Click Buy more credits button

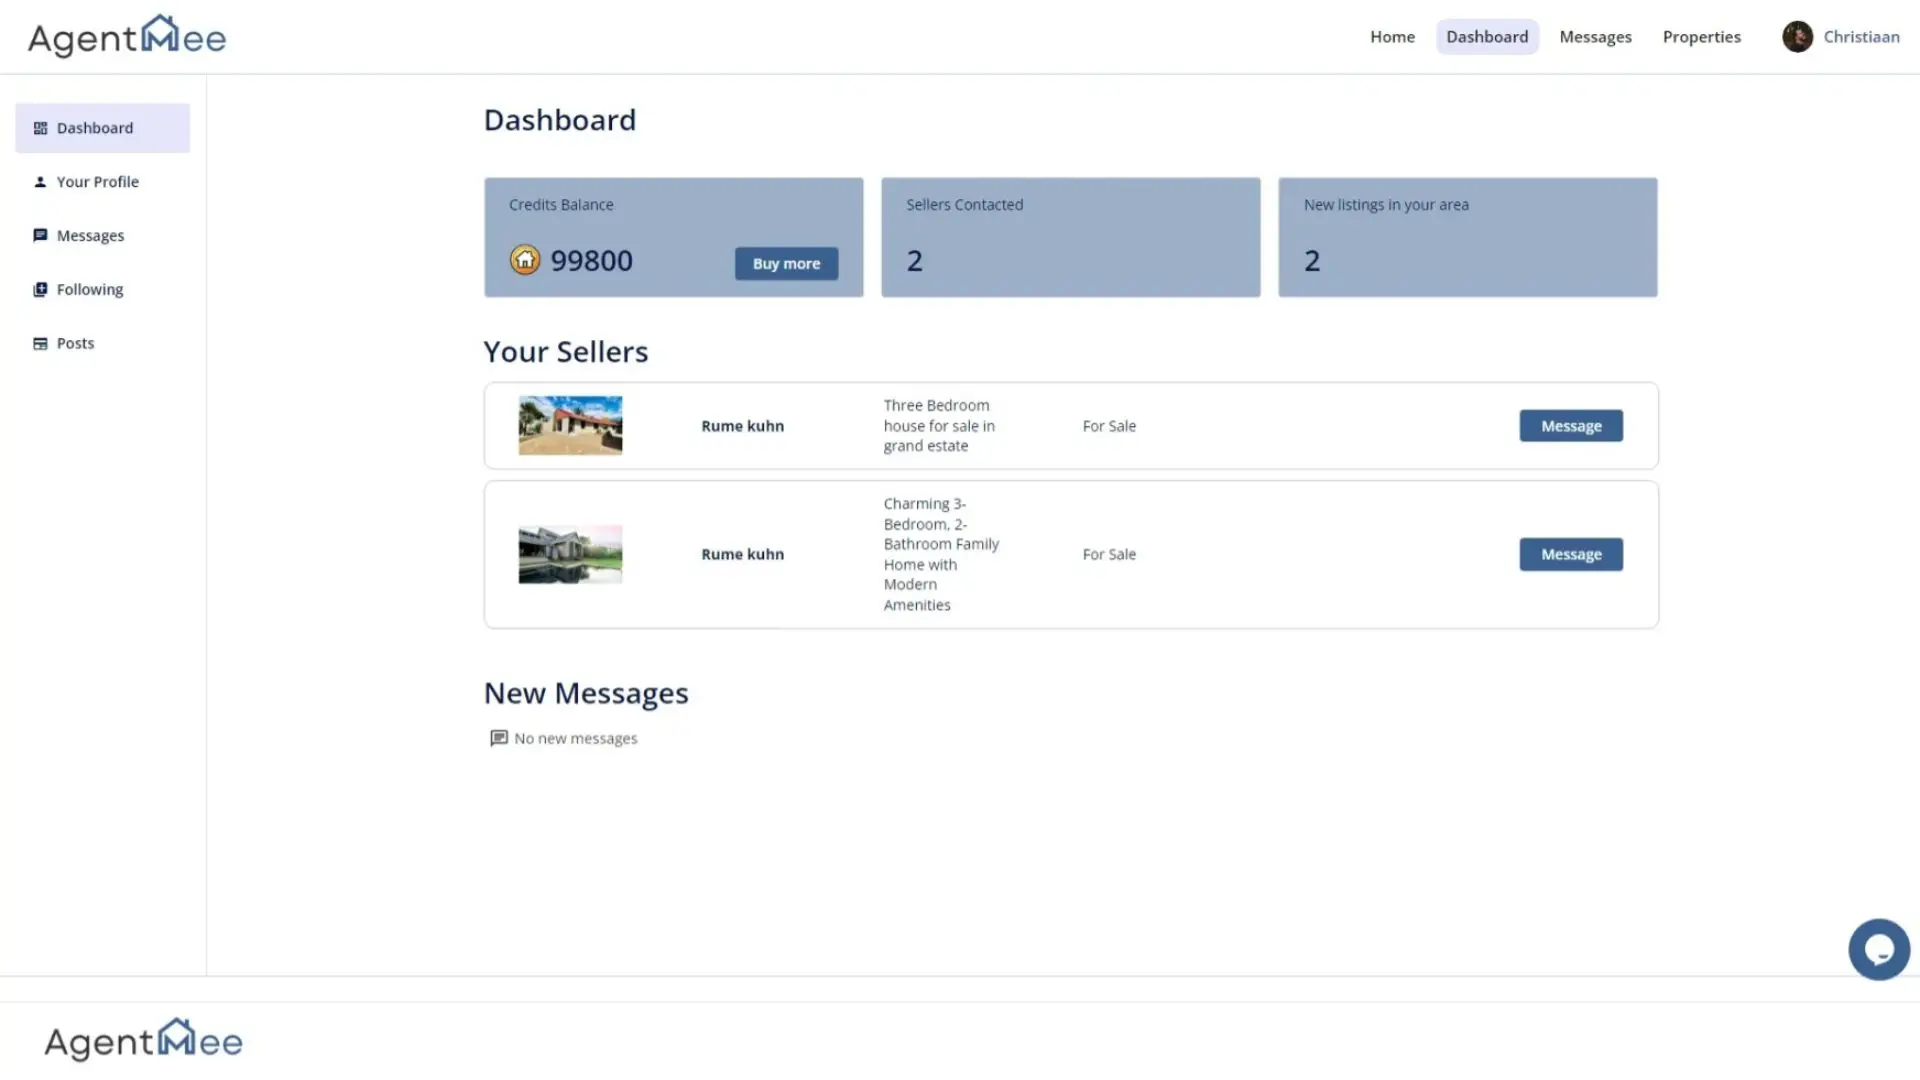tap(786, 262)
